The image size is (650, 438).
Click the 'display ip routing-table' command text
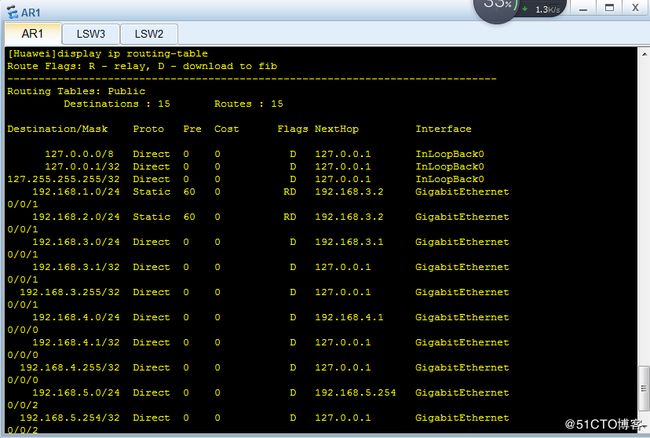[x=133, y=53]
